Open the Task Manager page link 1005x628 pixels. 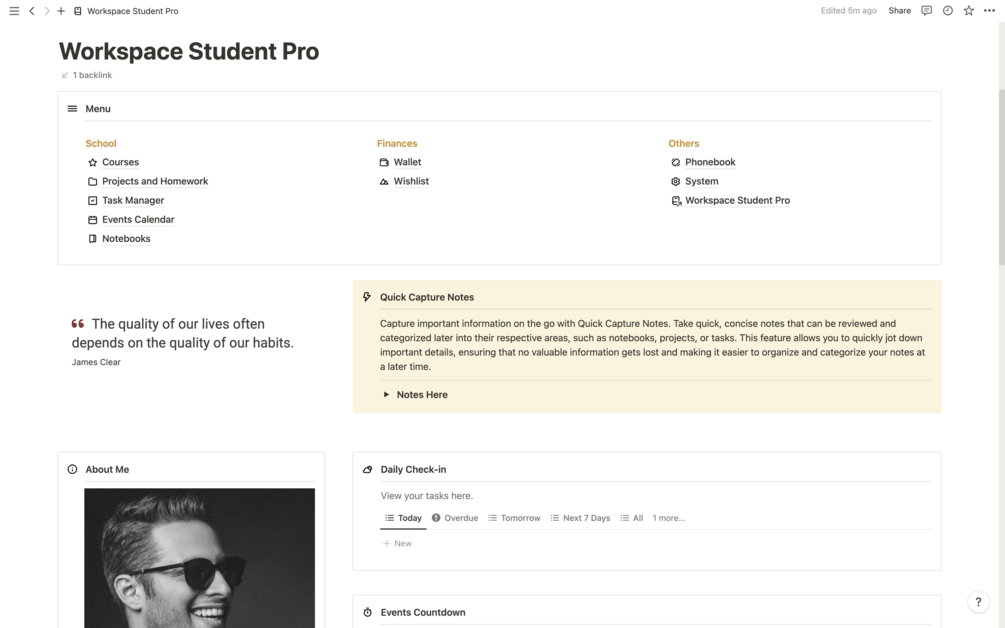click(132, 200)
